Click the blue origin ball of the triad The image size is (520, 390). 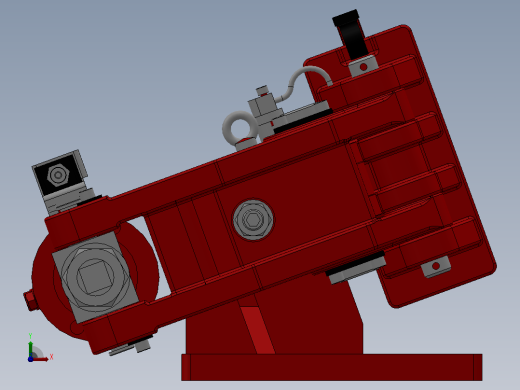pos(30,359)
